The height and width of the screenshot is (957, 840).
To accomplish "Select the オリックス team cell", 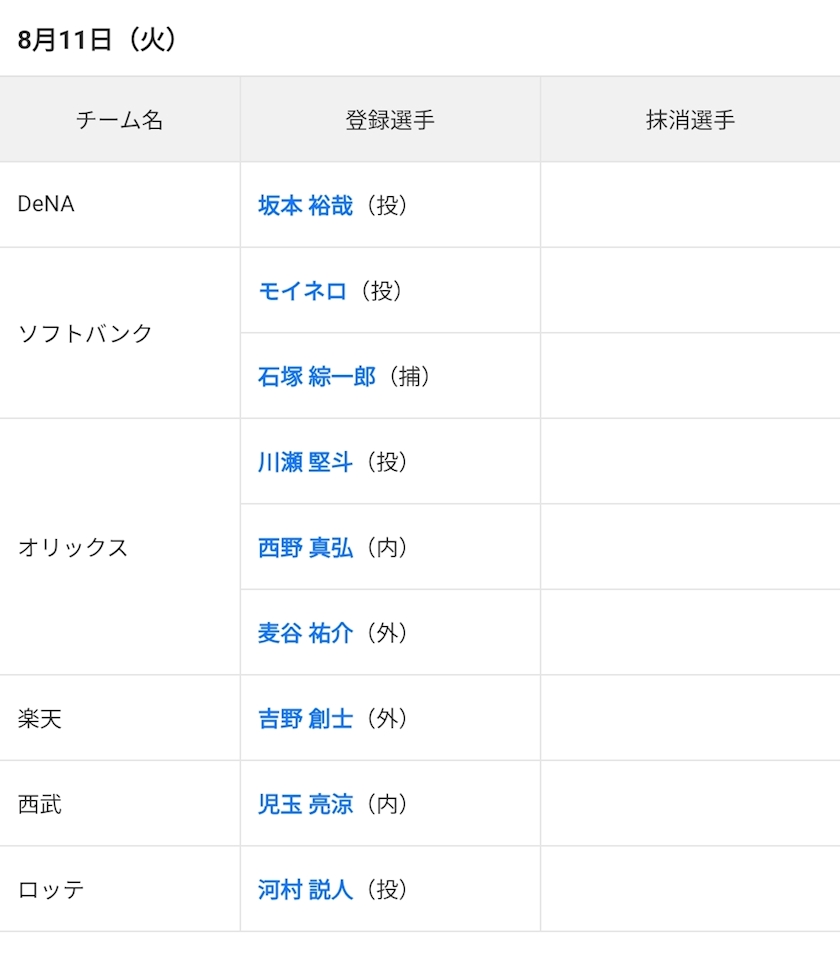I will point(120,547).
